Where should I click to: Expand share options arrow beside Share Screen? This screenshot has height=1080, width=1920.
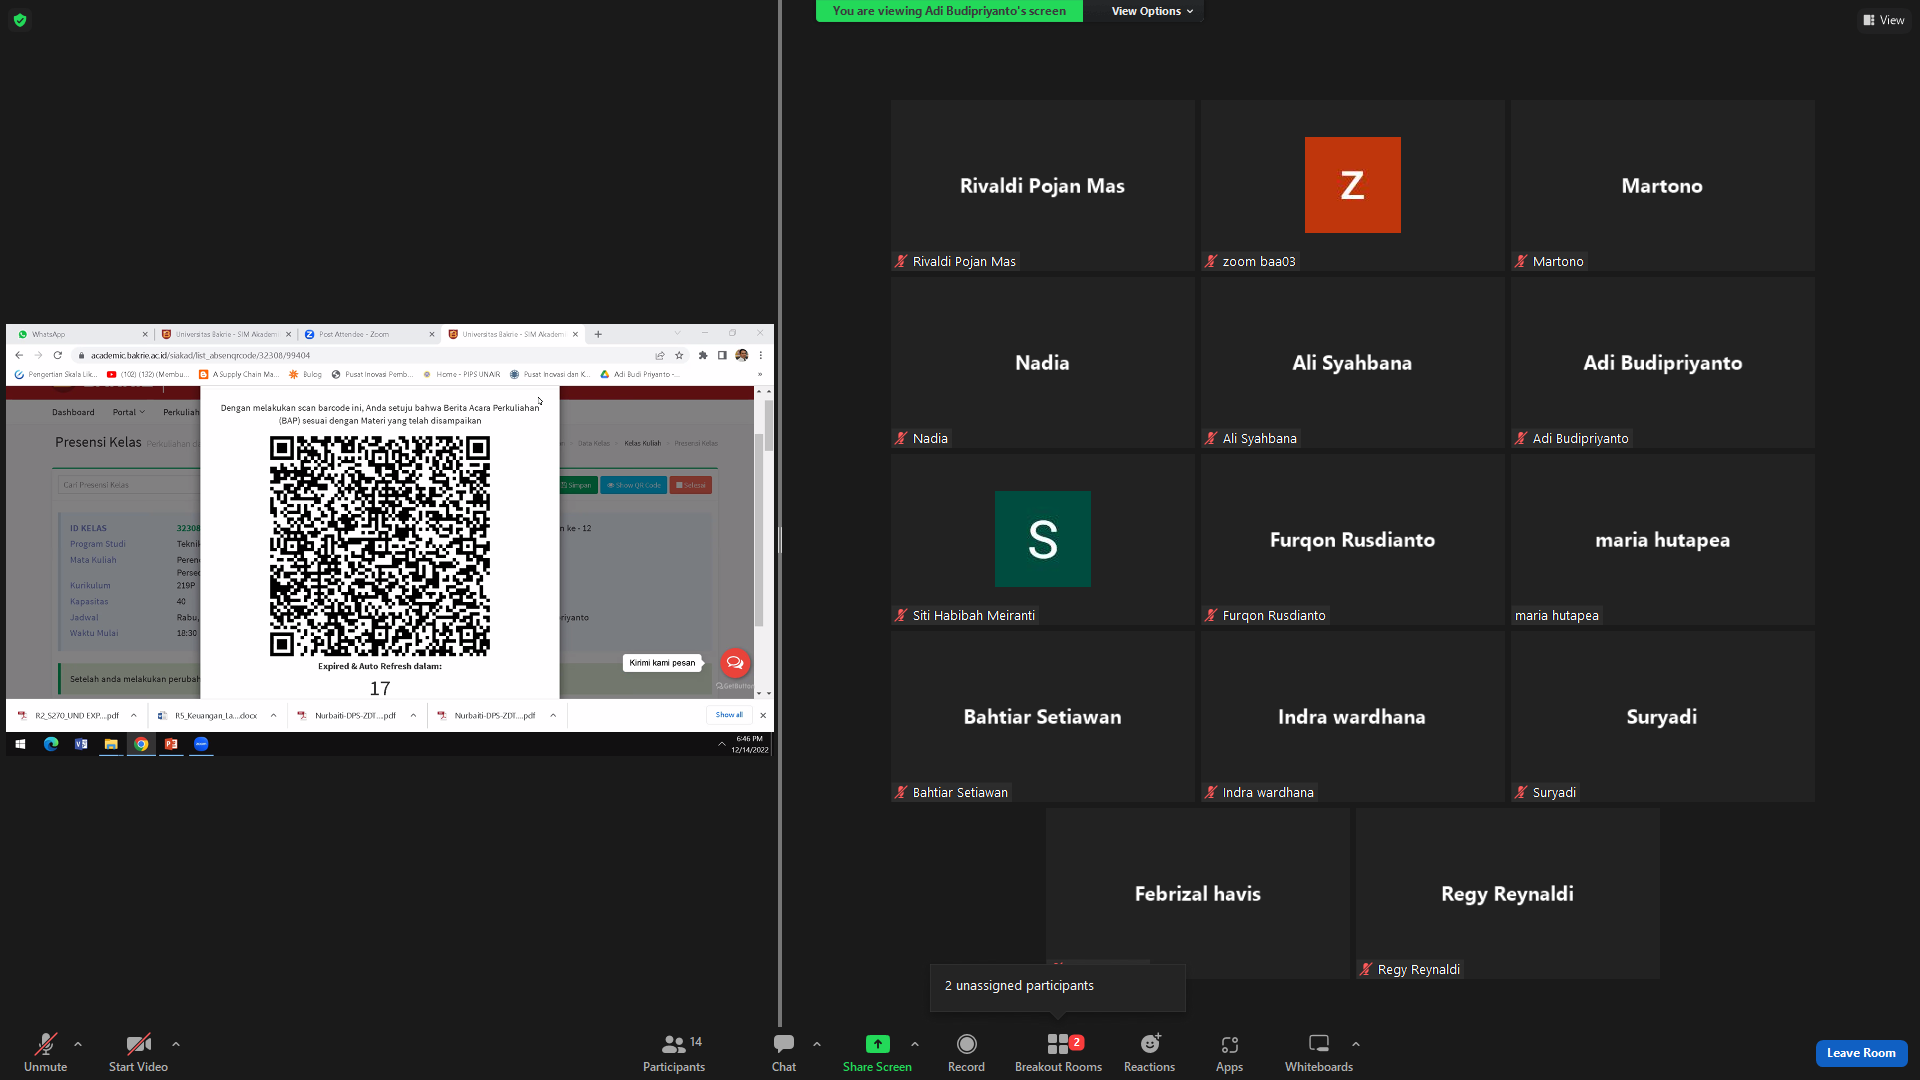point(915,1044)
